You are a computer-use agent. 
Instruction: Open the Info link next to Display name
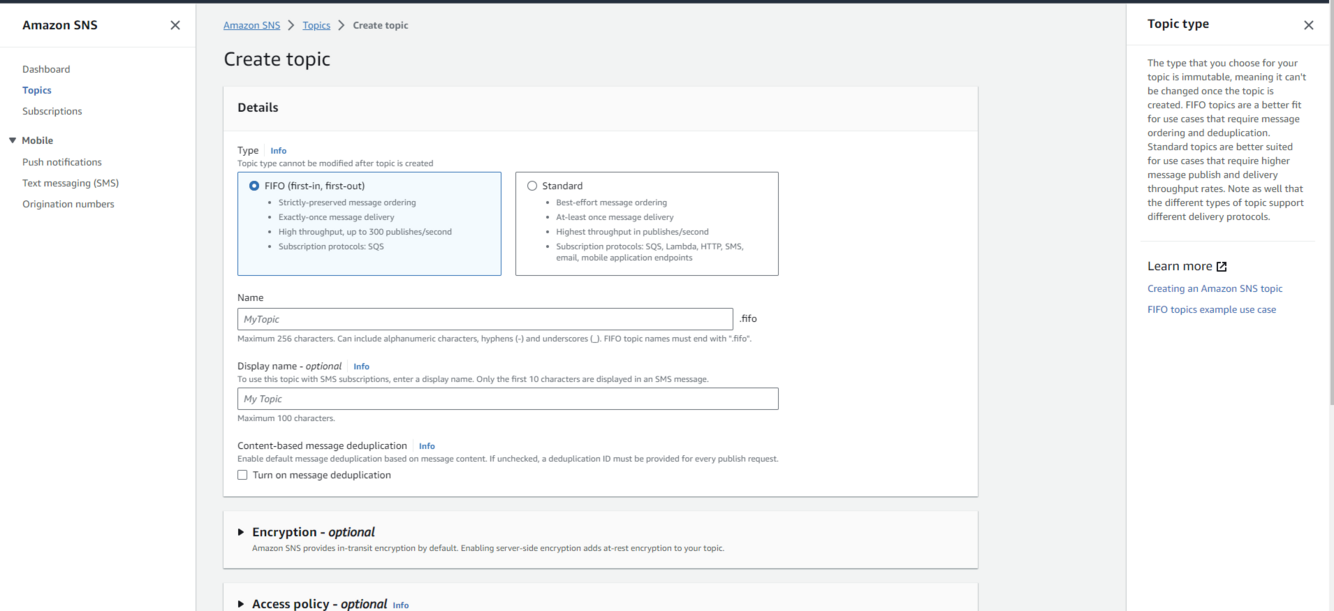click(x=361, y=367)
